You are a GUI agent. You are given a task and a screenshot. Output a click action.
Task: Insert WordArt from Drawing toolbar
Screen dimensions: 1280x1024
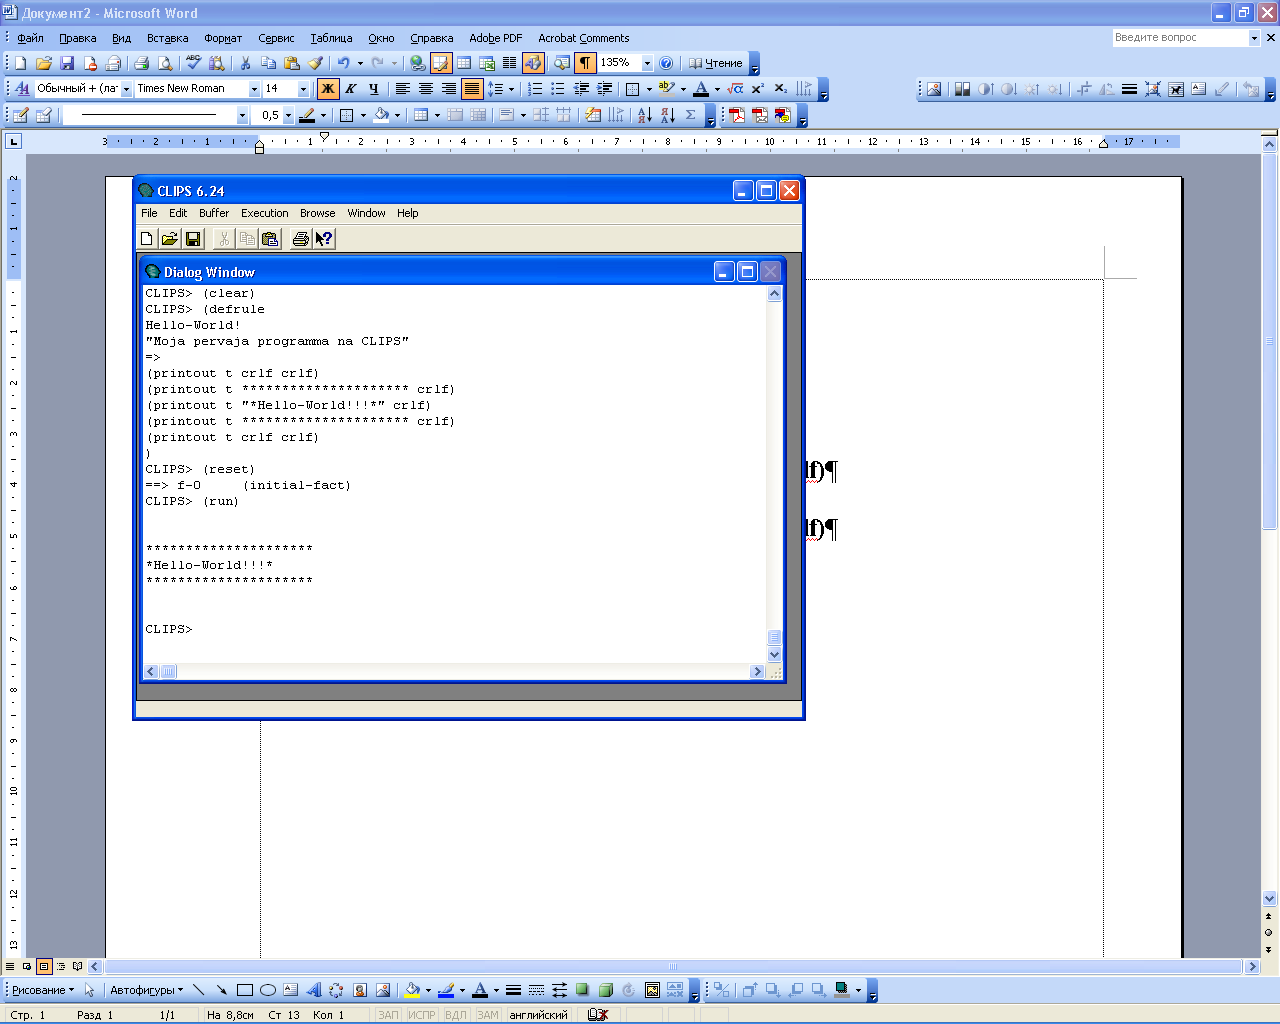coord(314,990)
